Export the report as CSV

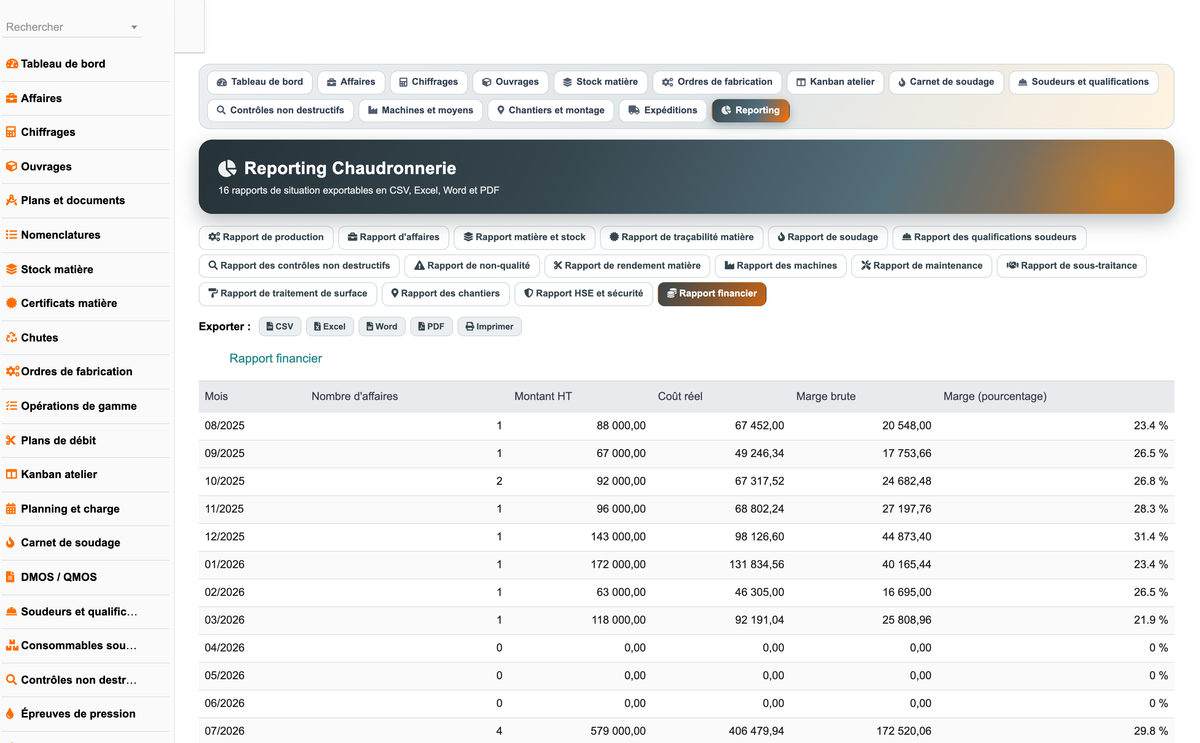point(280,327)
